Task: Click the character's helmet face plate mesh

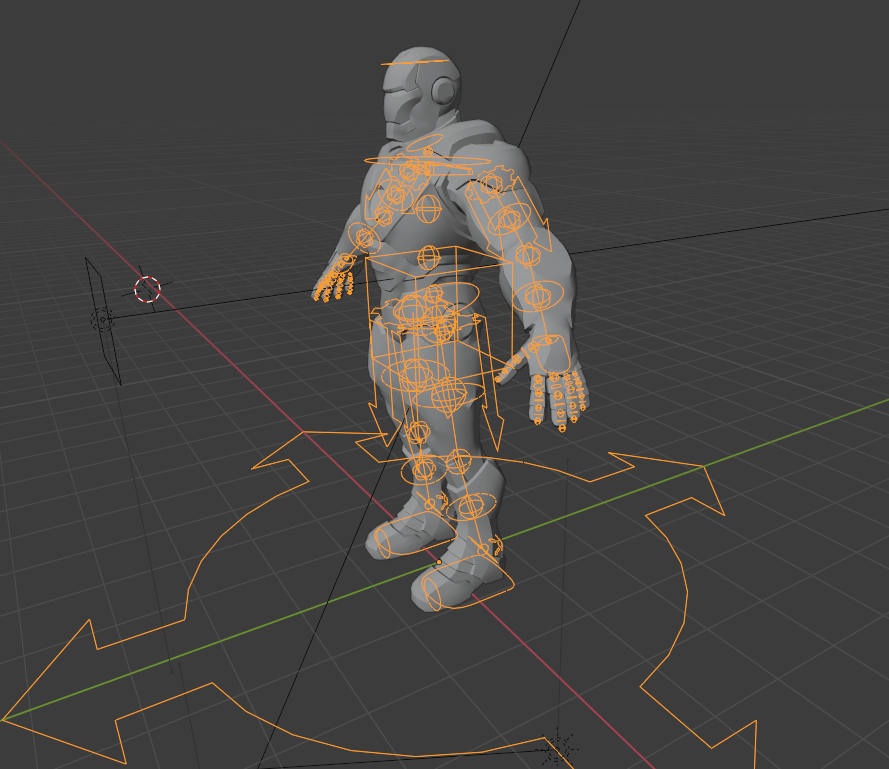Action: coord(401,108)
